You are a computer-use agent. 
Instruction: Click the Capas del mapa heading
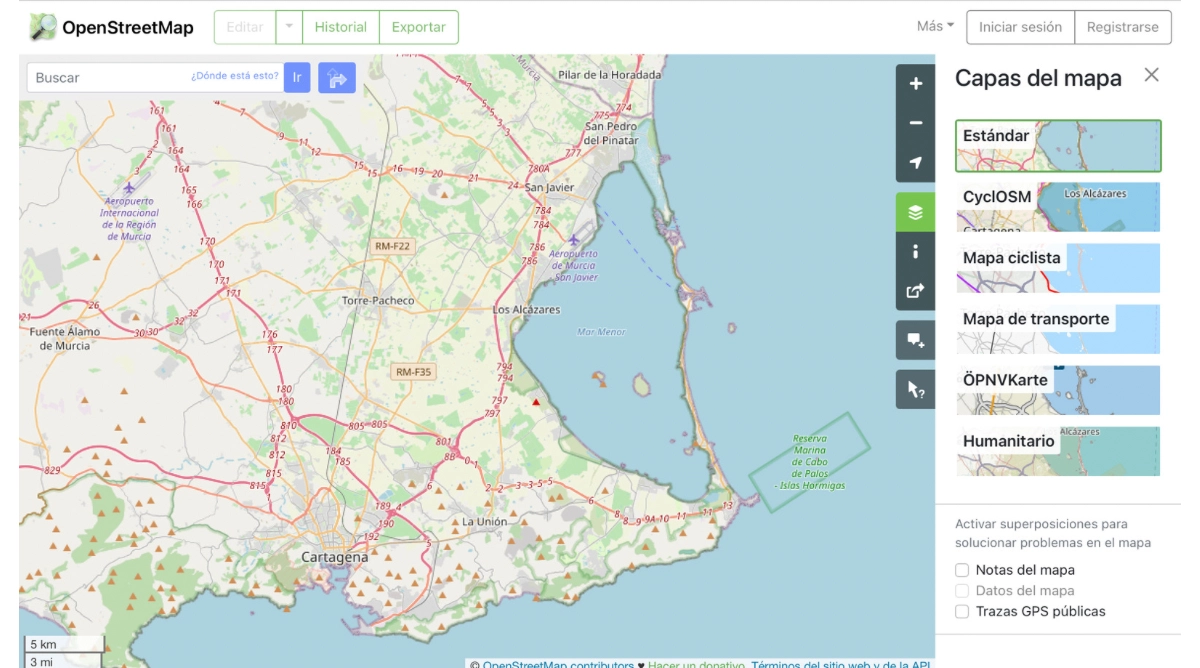(1038, 78)
